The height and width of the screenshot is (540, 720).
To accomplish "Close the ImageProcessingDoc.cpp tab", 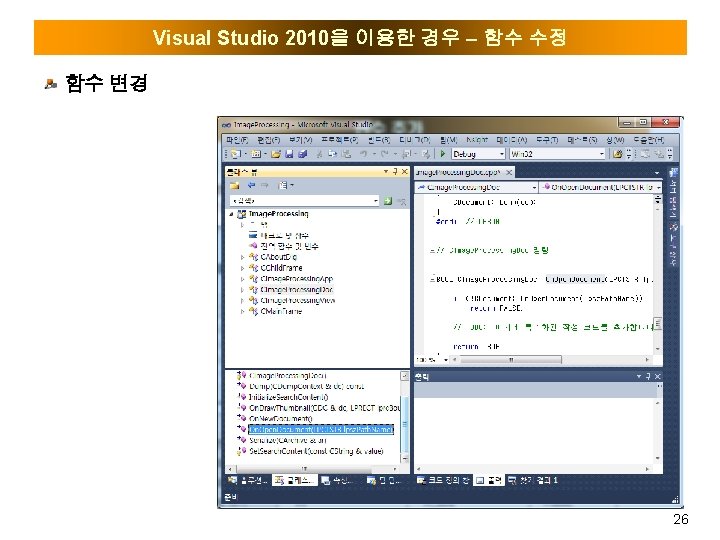I will pyautogui.click(x=509, y=173).
